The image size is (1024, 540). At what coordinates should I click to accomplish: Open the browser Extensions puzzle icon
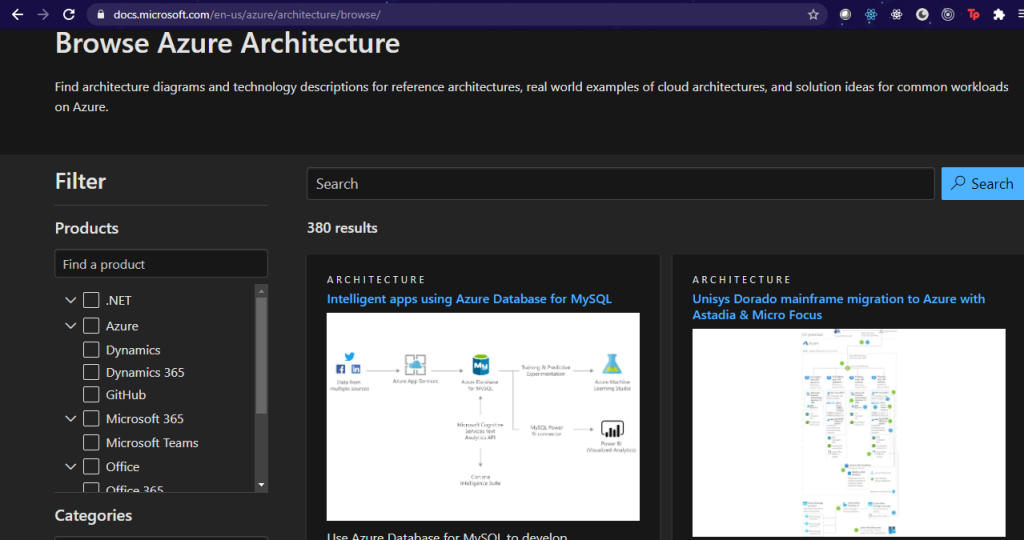coord(998,15)
